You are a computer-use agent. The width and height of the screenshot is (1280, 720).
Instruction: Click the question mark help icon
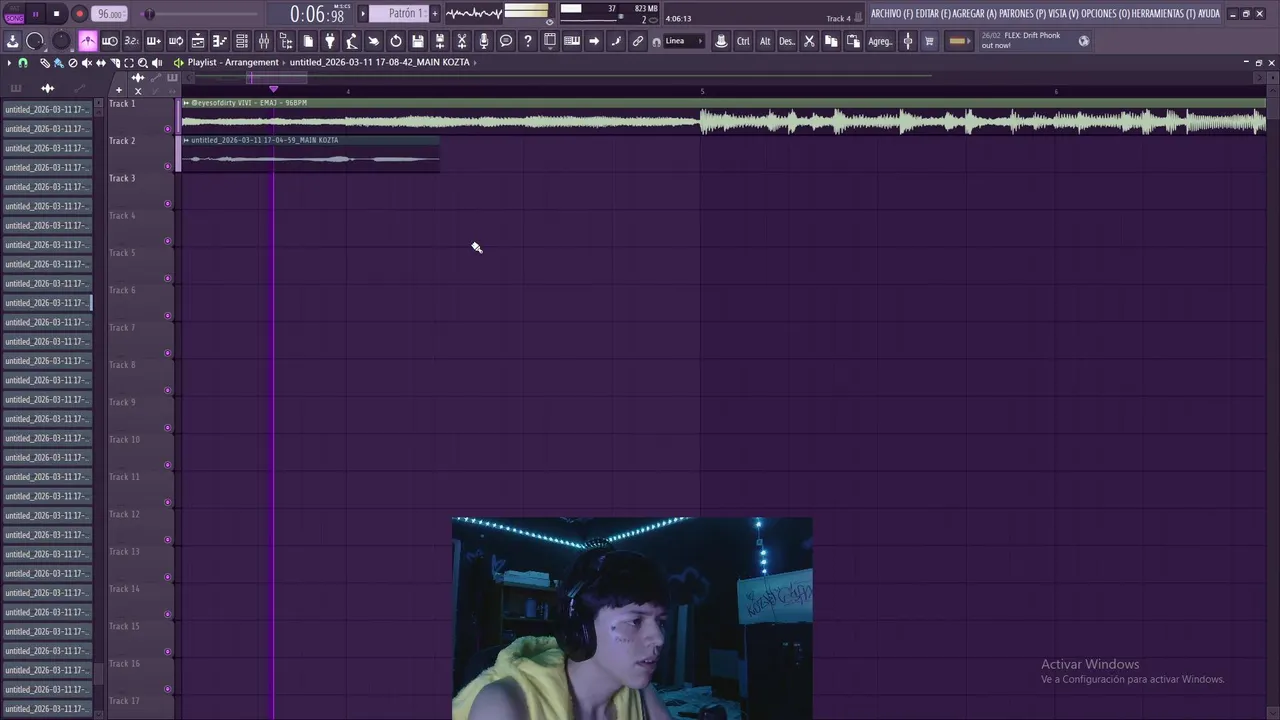pyautogui.click(x=528, y=41)
